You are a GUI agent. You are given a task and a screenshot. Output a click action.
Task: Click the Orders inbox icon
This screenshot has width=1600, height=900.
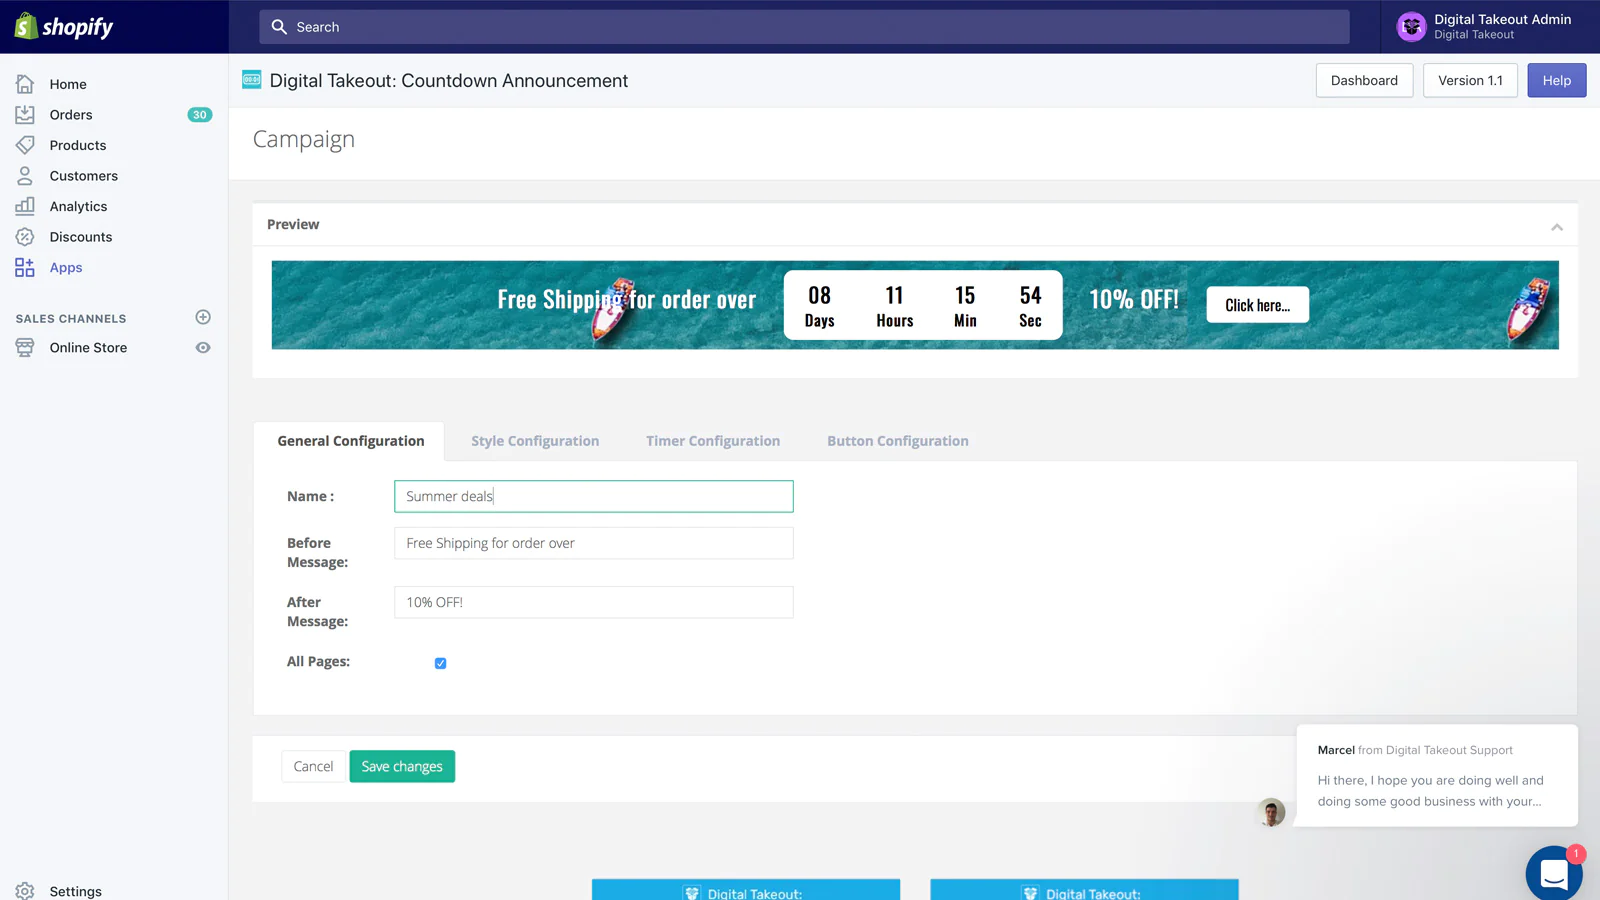tap(25, 115)
